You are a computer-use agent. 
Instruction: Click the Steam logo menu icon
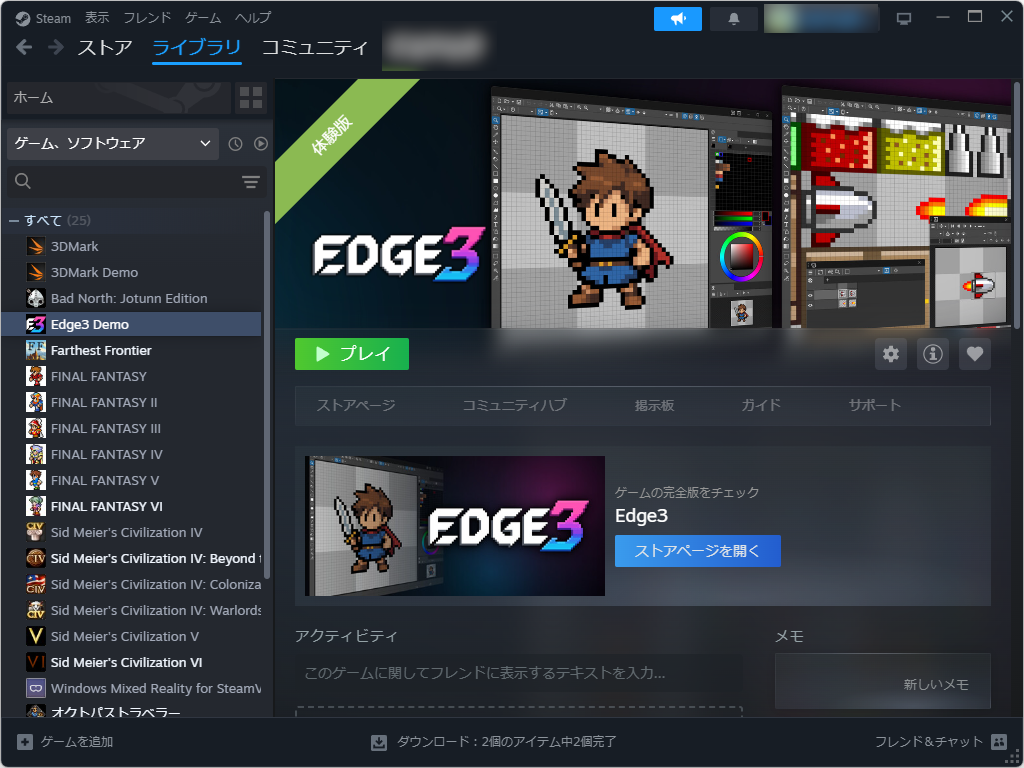pyautogui.click(x=23, y=18)
